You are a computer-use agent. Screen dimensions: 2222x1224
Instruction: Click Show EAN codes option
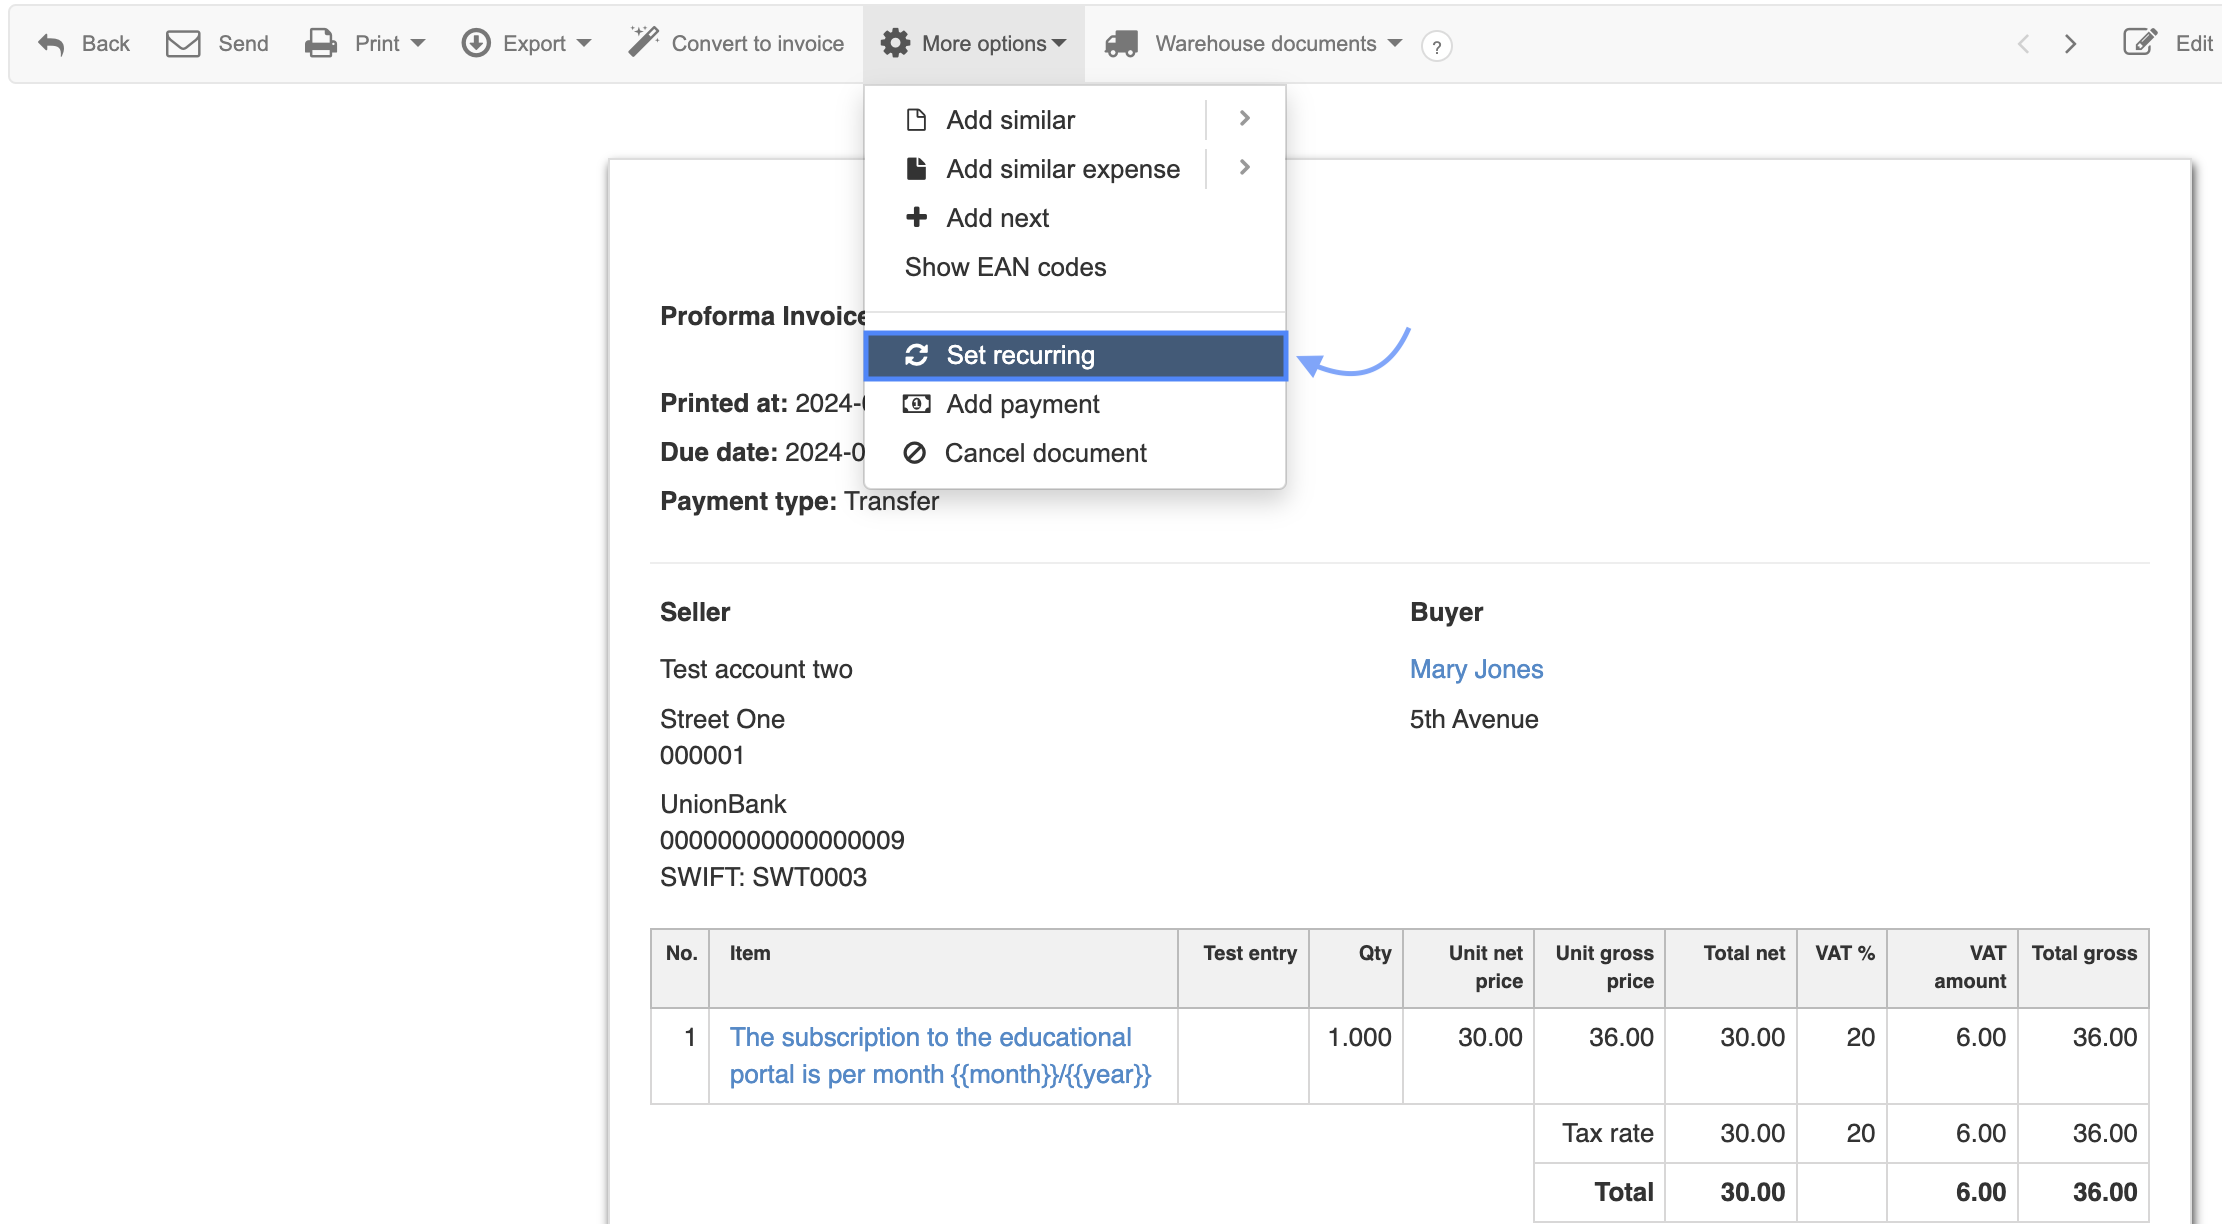[1005, 267]
